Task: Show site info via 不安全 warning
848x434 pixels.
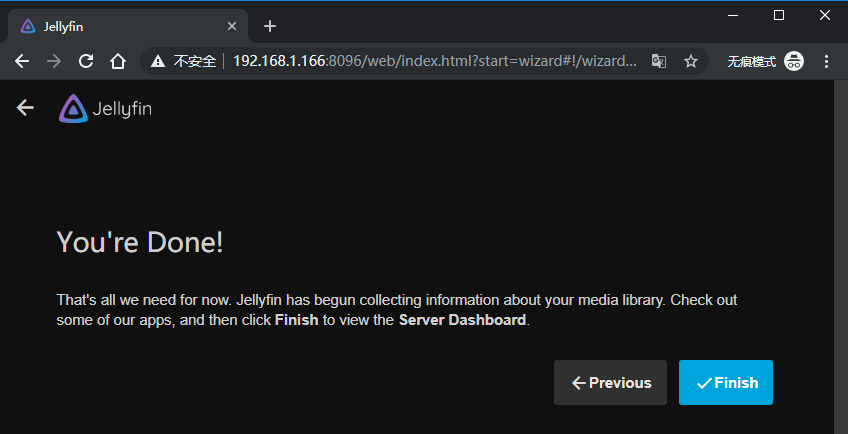Action: (185, 61)
